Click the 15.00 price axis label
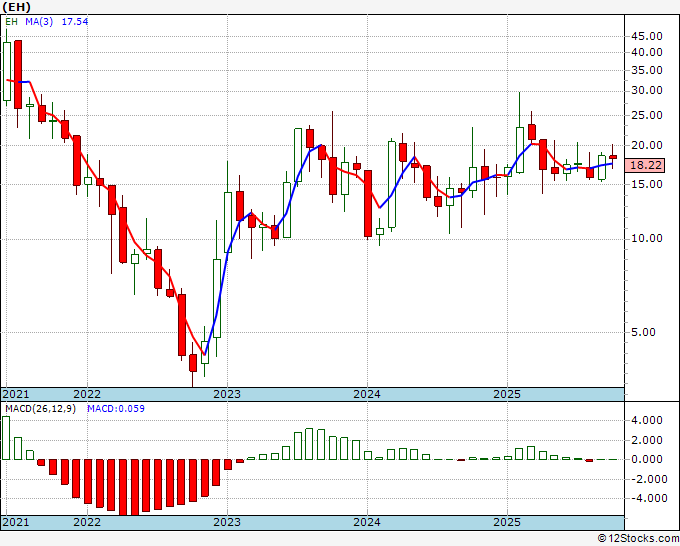The image size is (680, 546). 647,184
